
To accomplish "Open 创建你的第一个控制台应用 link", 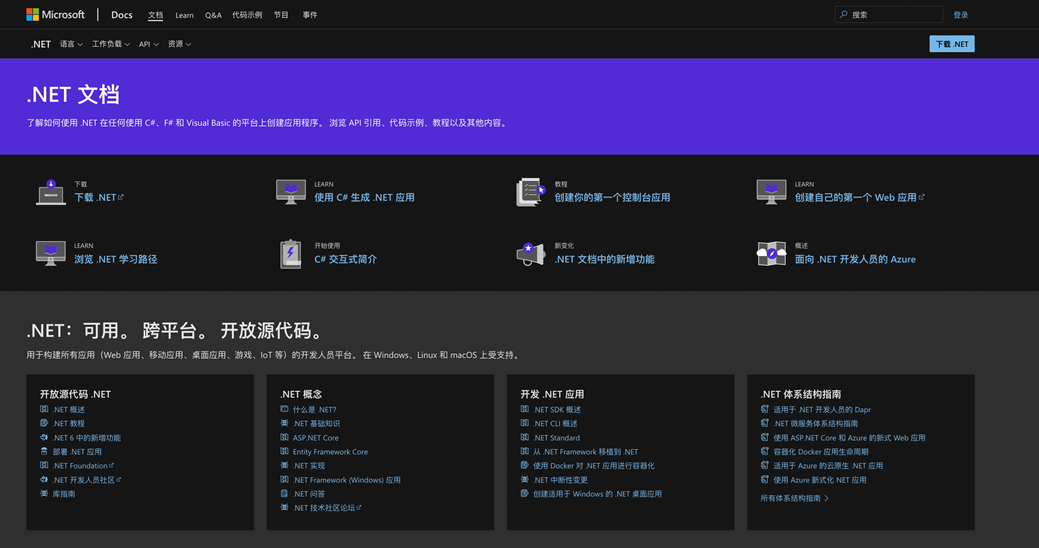I will [x=612, y=197].
